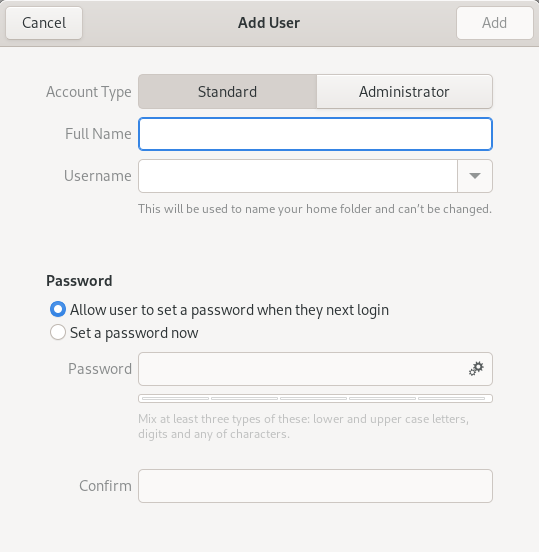The width and height of the screenshot is (539, 552).
Task: Click the generate password gears icon
Action: click(476, 369)
